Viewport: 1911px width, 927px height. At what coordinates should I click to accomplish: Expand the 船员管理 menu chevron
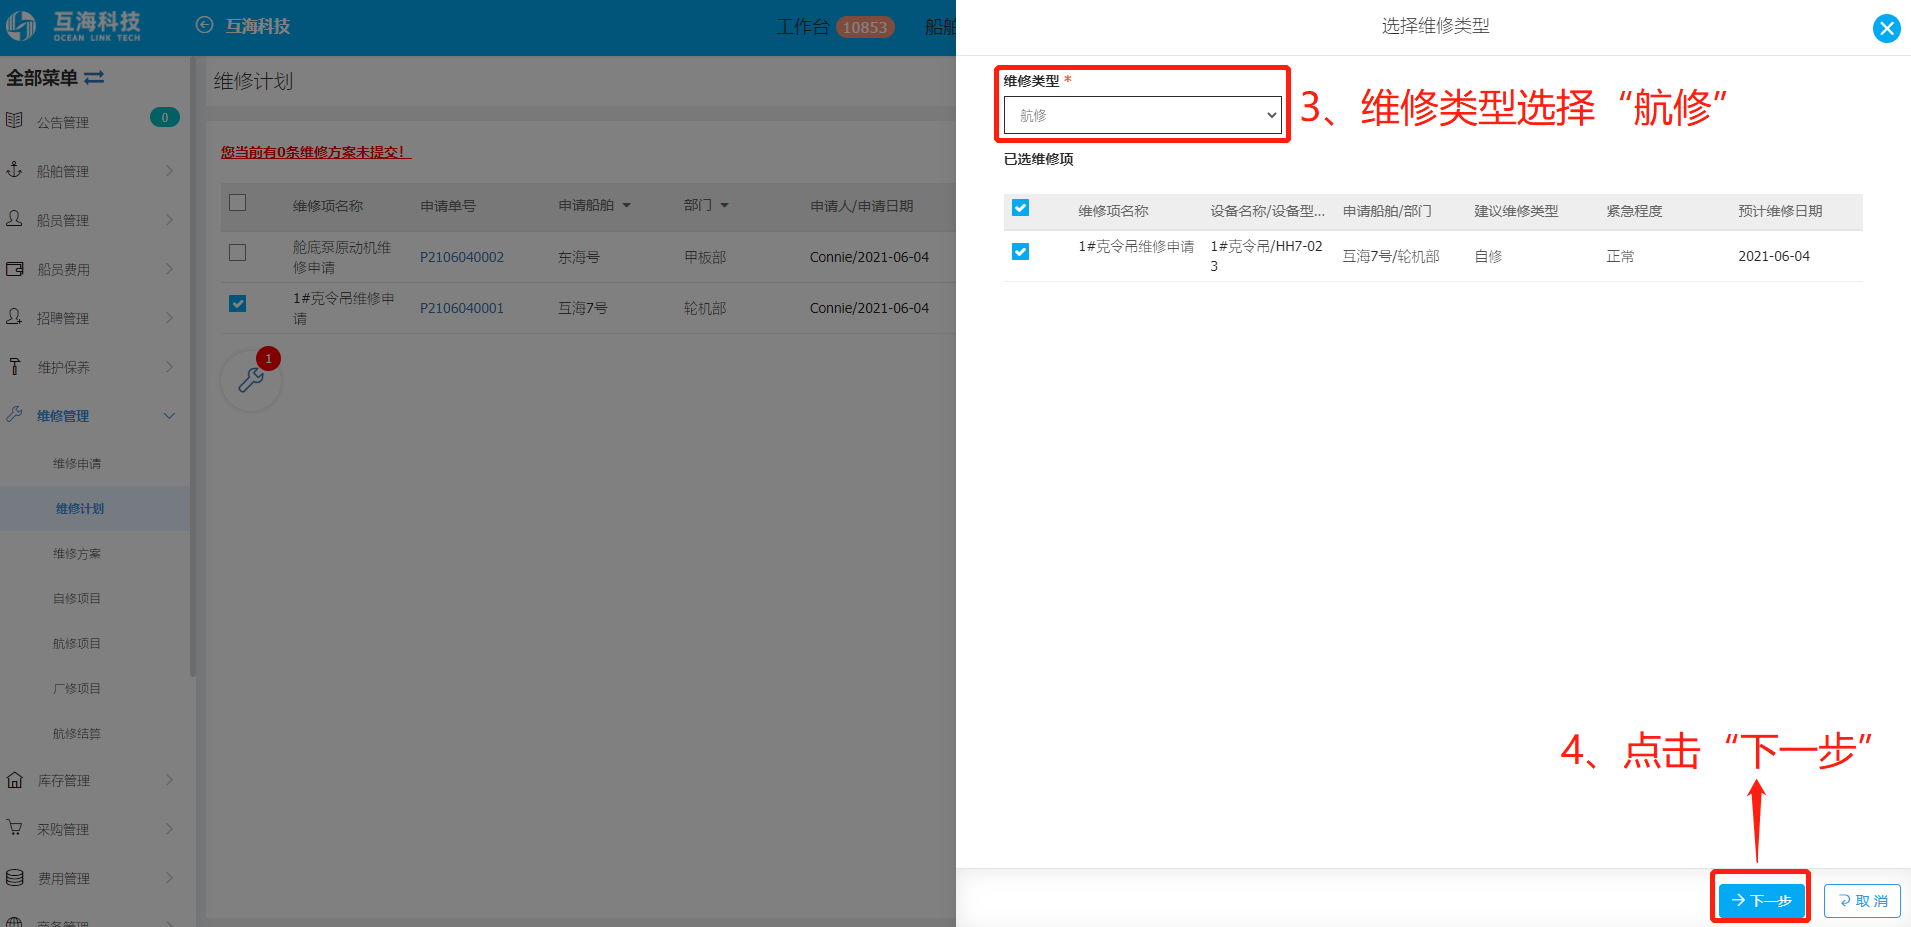click(169, 220)
